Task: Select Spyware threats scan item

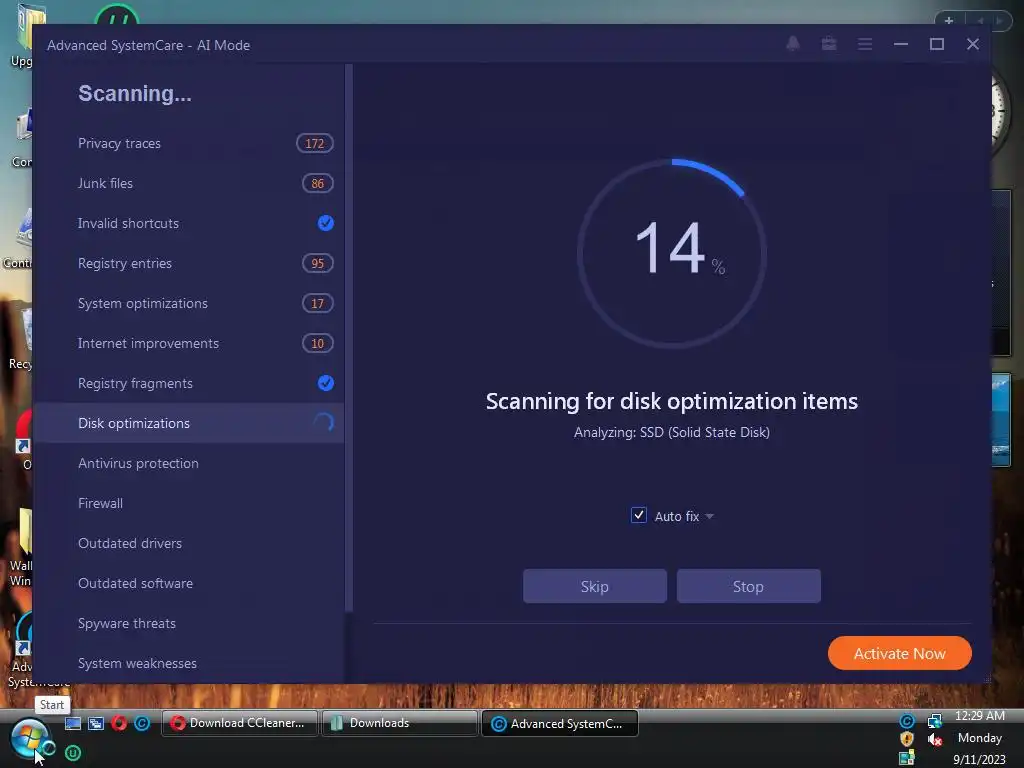Action: tap(188, 623)
